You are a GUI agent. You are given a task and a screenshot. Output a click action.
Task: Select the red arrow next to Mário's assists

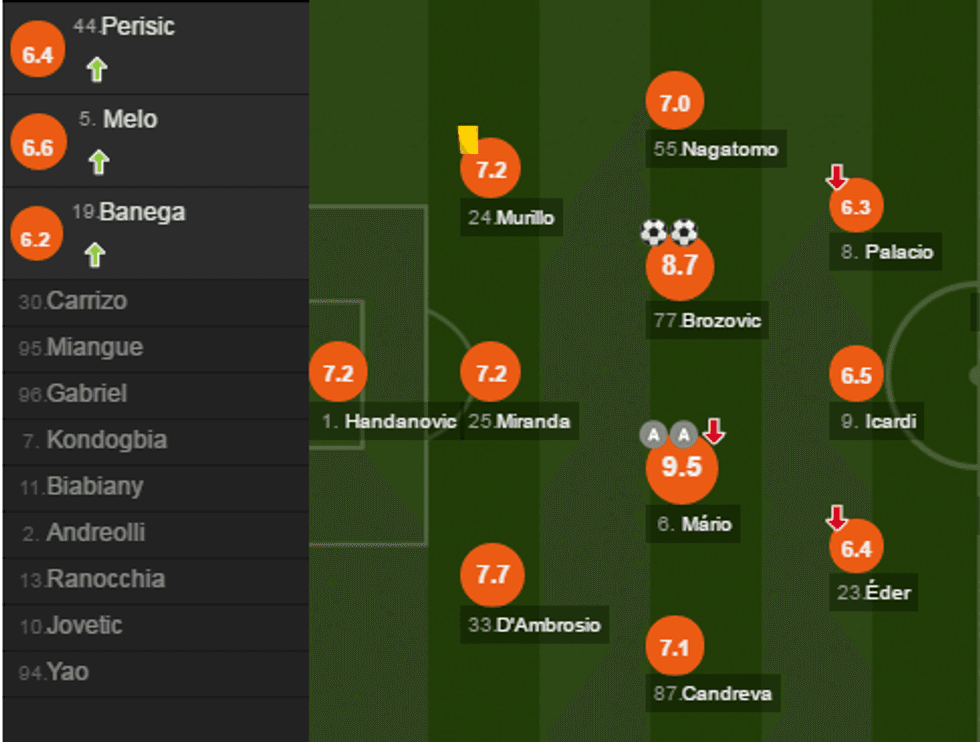pos(712,432)
